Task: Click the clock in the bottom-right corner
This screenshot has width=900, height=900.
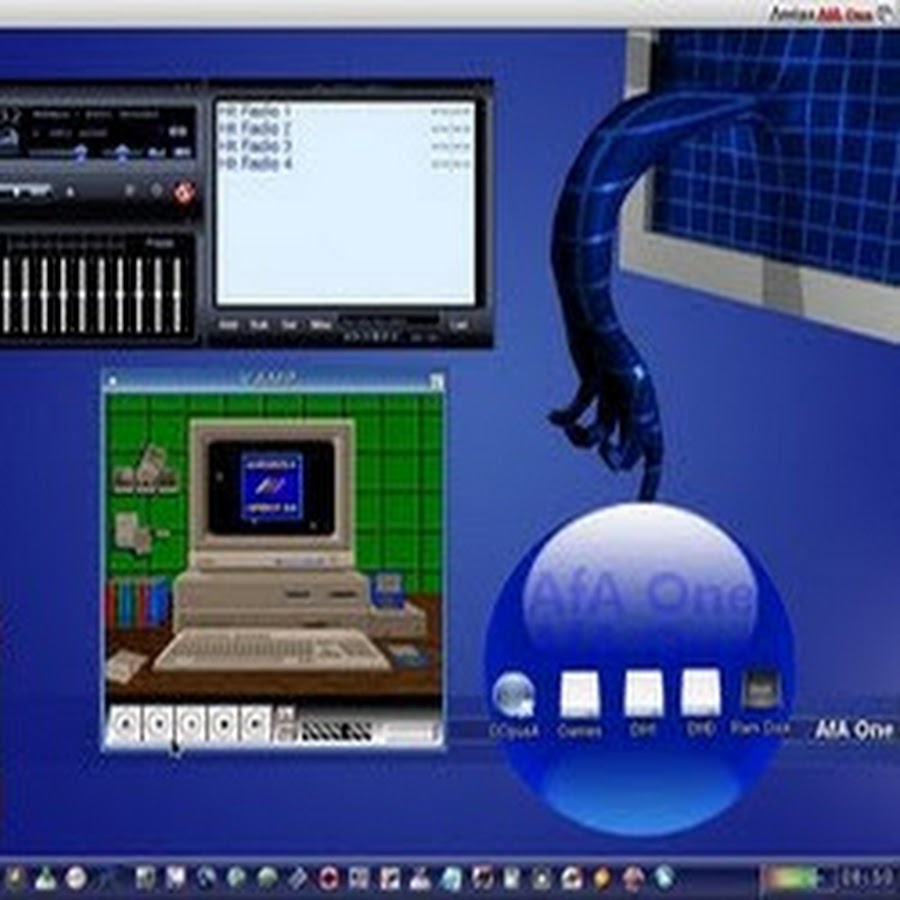Action: 867,878
